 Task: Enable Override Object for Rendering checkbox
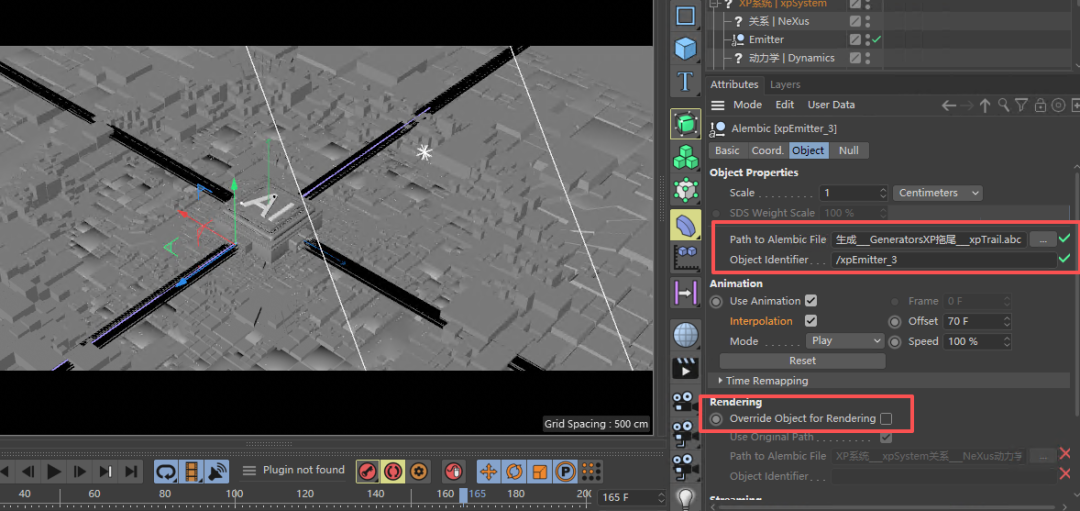pos(886,419)
